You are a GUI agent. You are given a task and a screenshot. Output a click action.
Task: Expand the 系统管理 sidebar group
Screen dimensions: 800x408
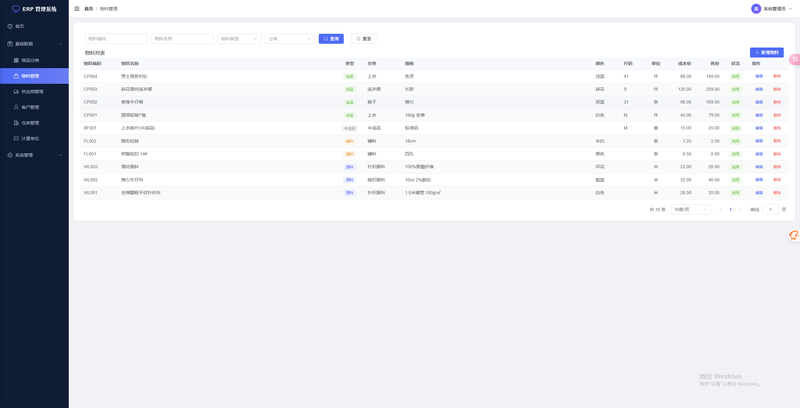click(x=34, y=155)
